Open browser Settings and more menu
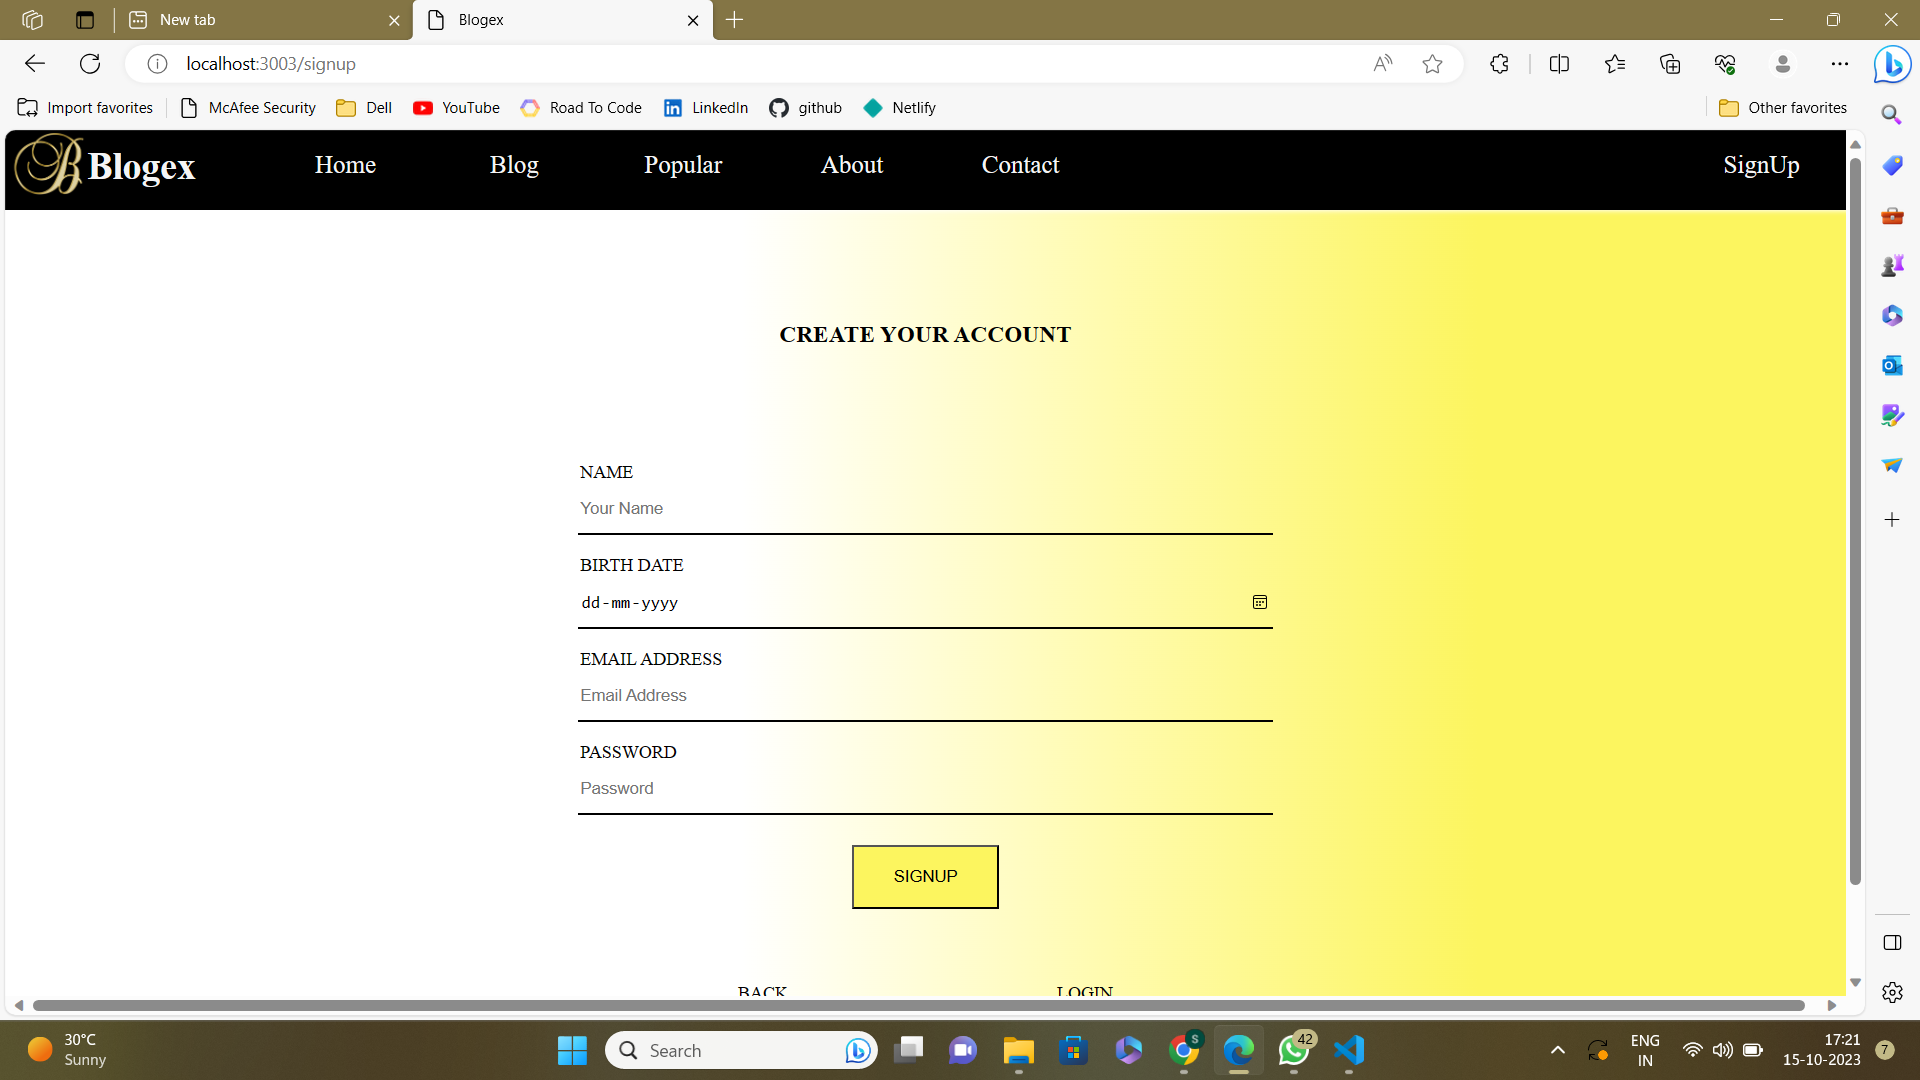 coord(1840,64)
